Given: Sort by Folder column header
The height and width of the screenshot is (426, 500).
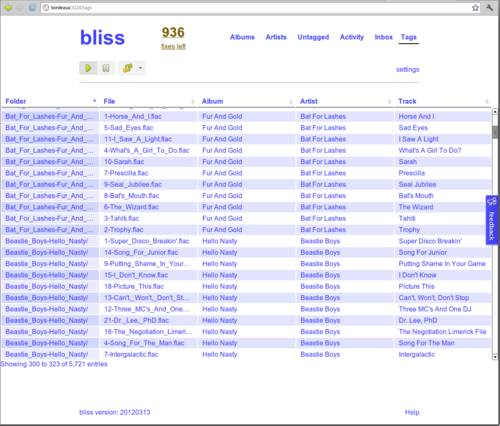Looking at the screenshot, I should coord(50,101).
